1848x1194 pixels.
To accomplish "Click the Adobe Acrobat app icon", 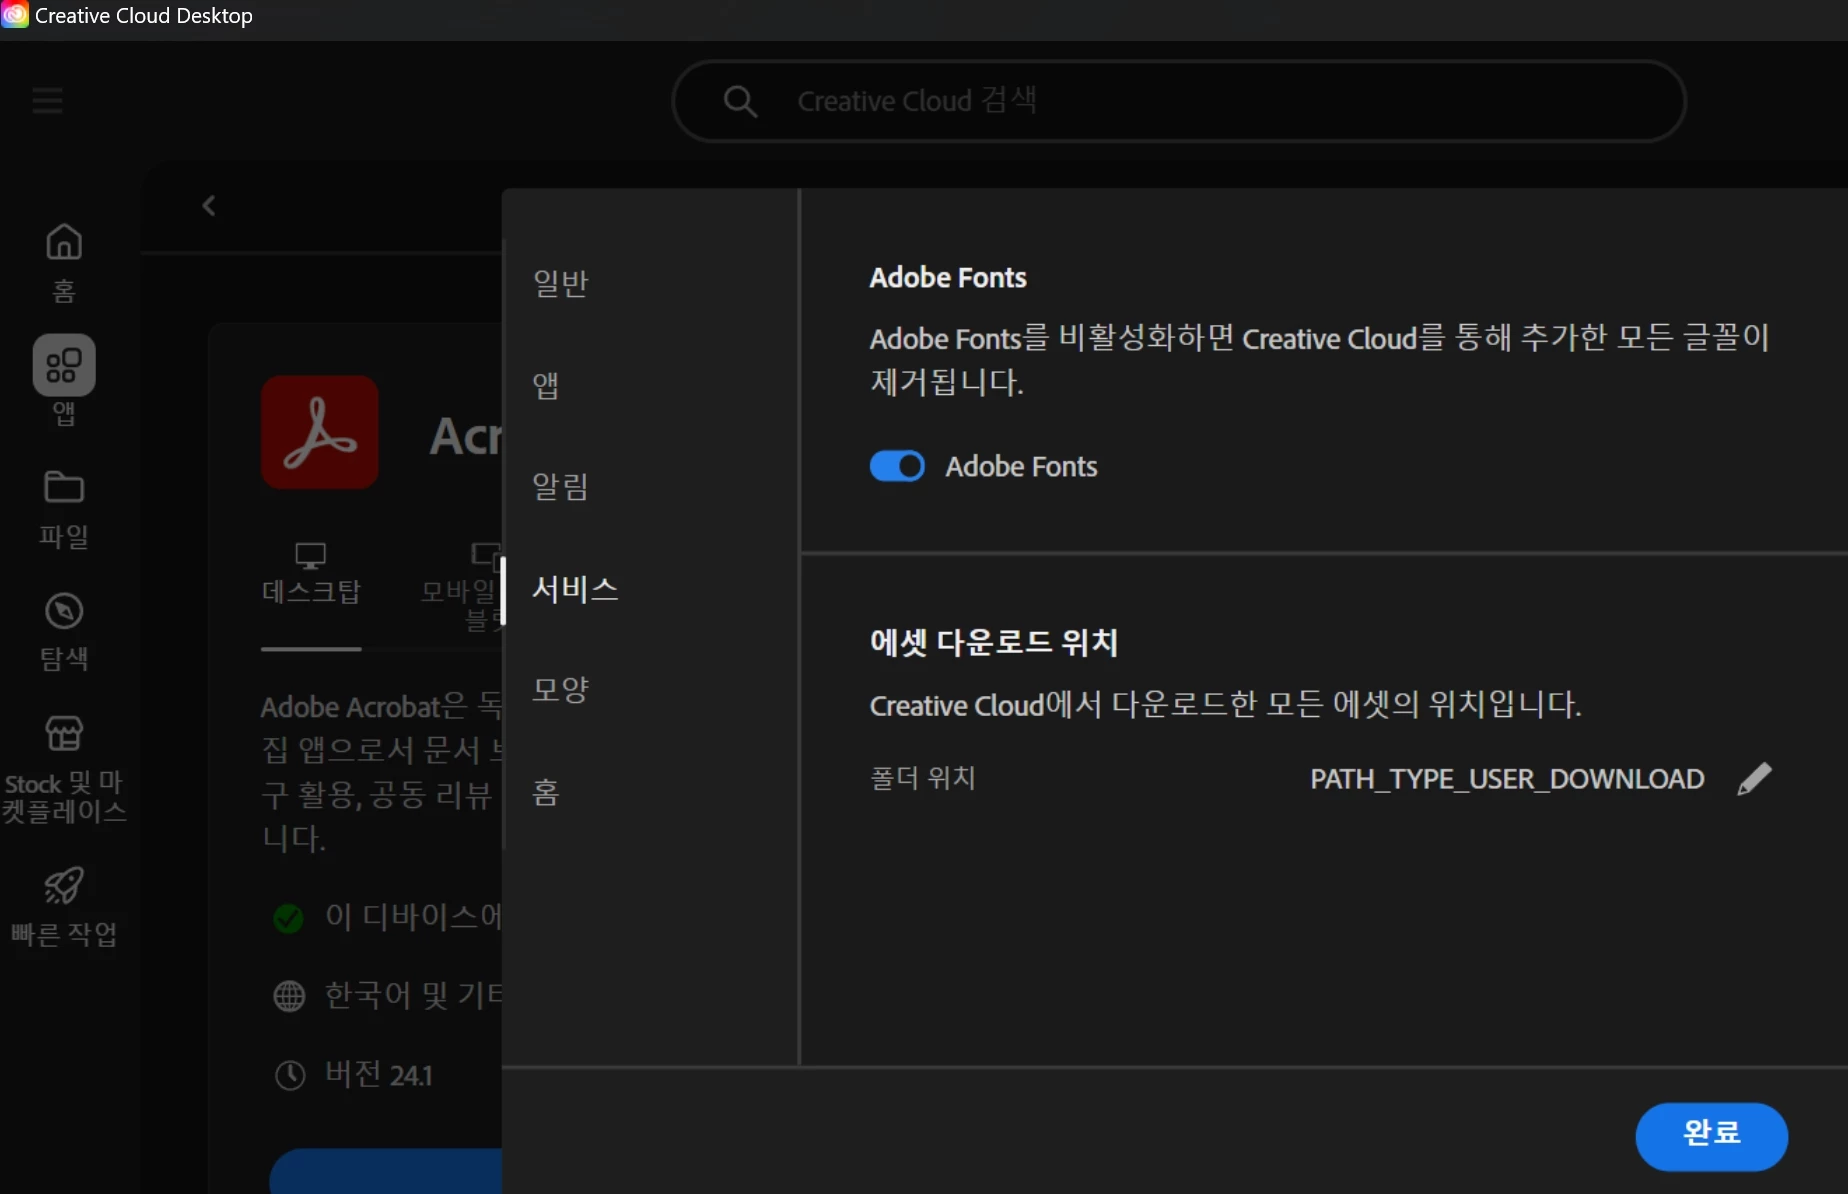I will (x=320, y=432).
